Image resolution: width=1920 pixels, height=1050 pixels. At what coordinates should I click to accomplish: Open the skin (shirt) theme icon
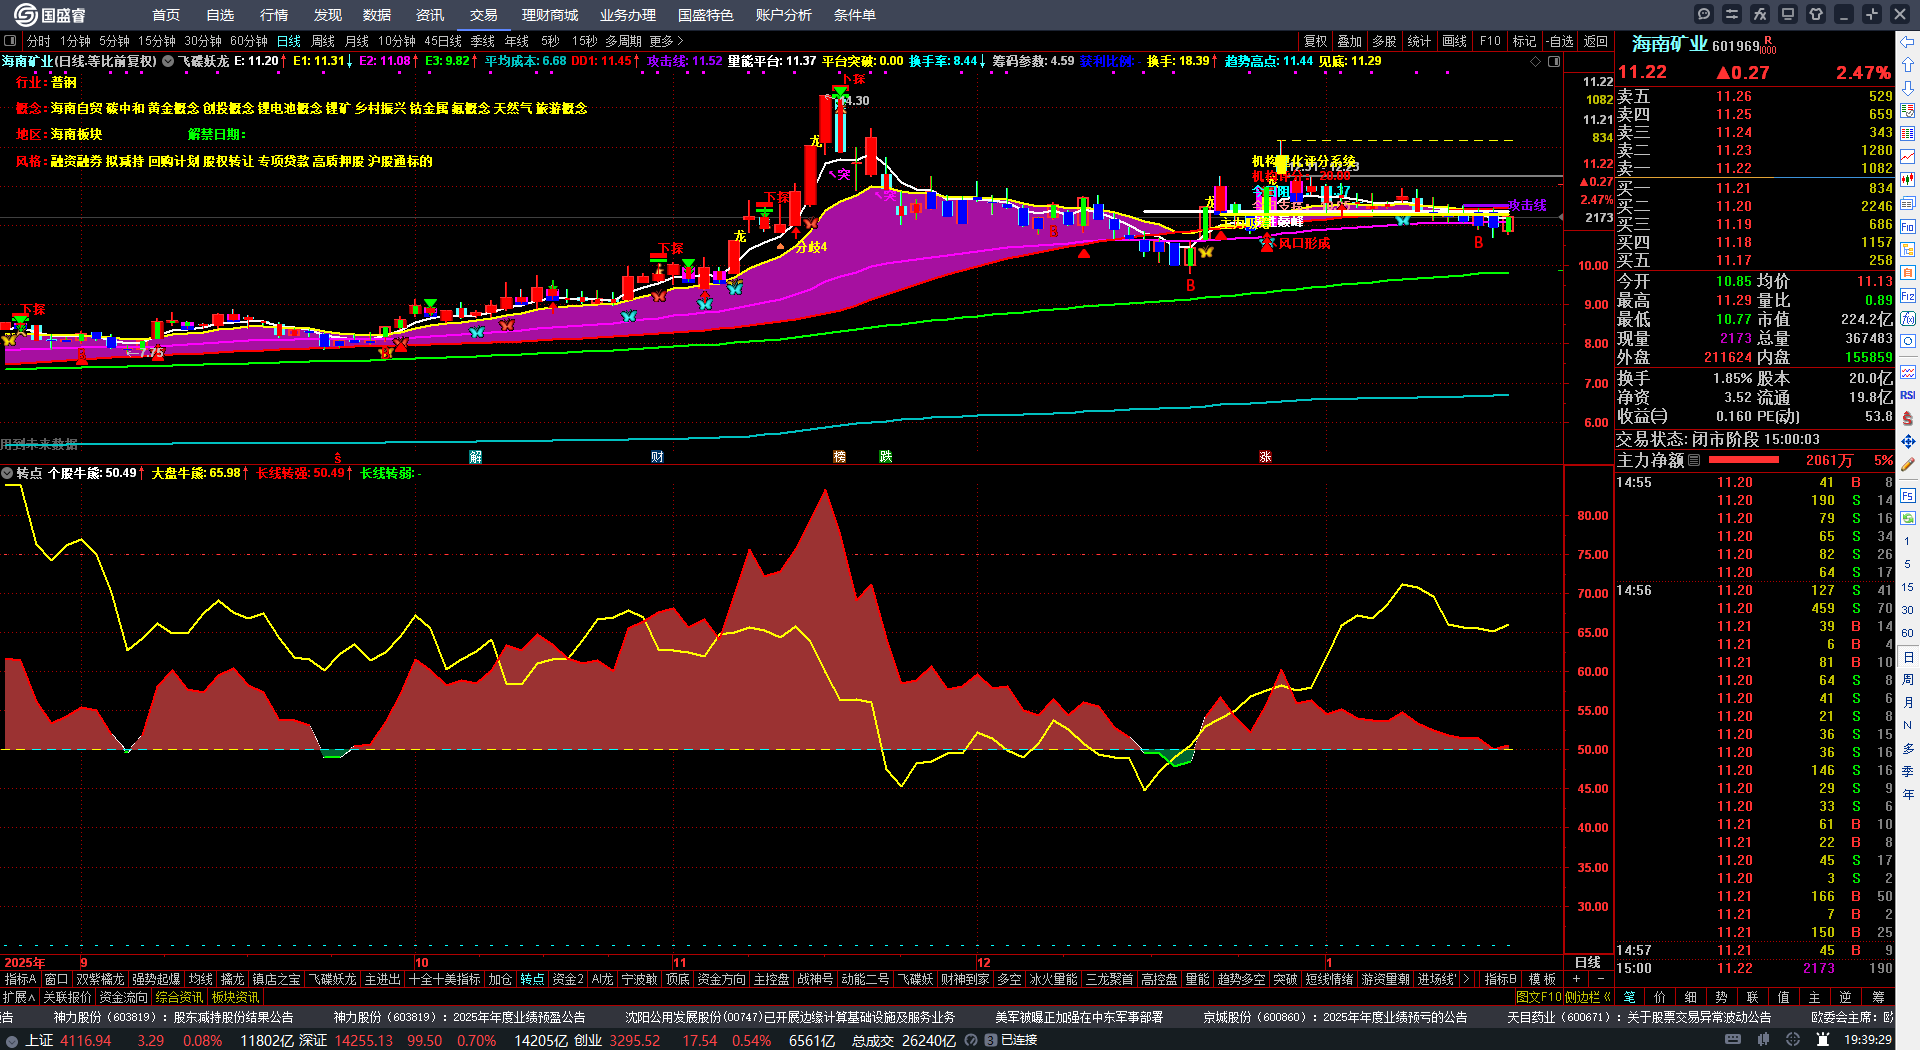(1816, 14)
